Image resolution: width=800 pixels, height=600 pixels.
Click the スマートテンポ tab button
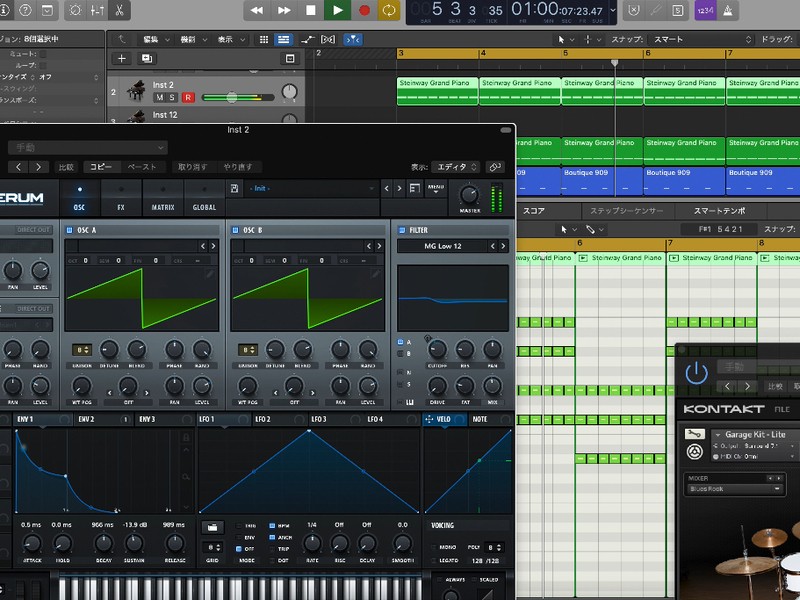point(719,211)
